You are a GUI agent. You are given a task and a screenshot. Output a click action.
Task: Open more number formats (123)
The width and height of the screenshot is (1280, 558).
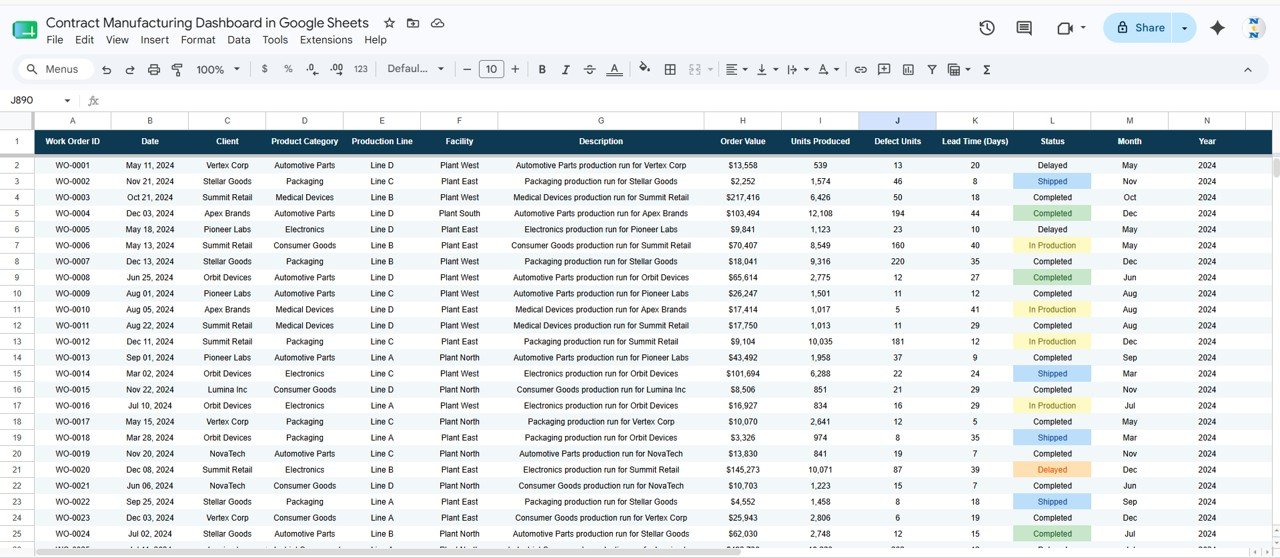(x=361, y=70)
